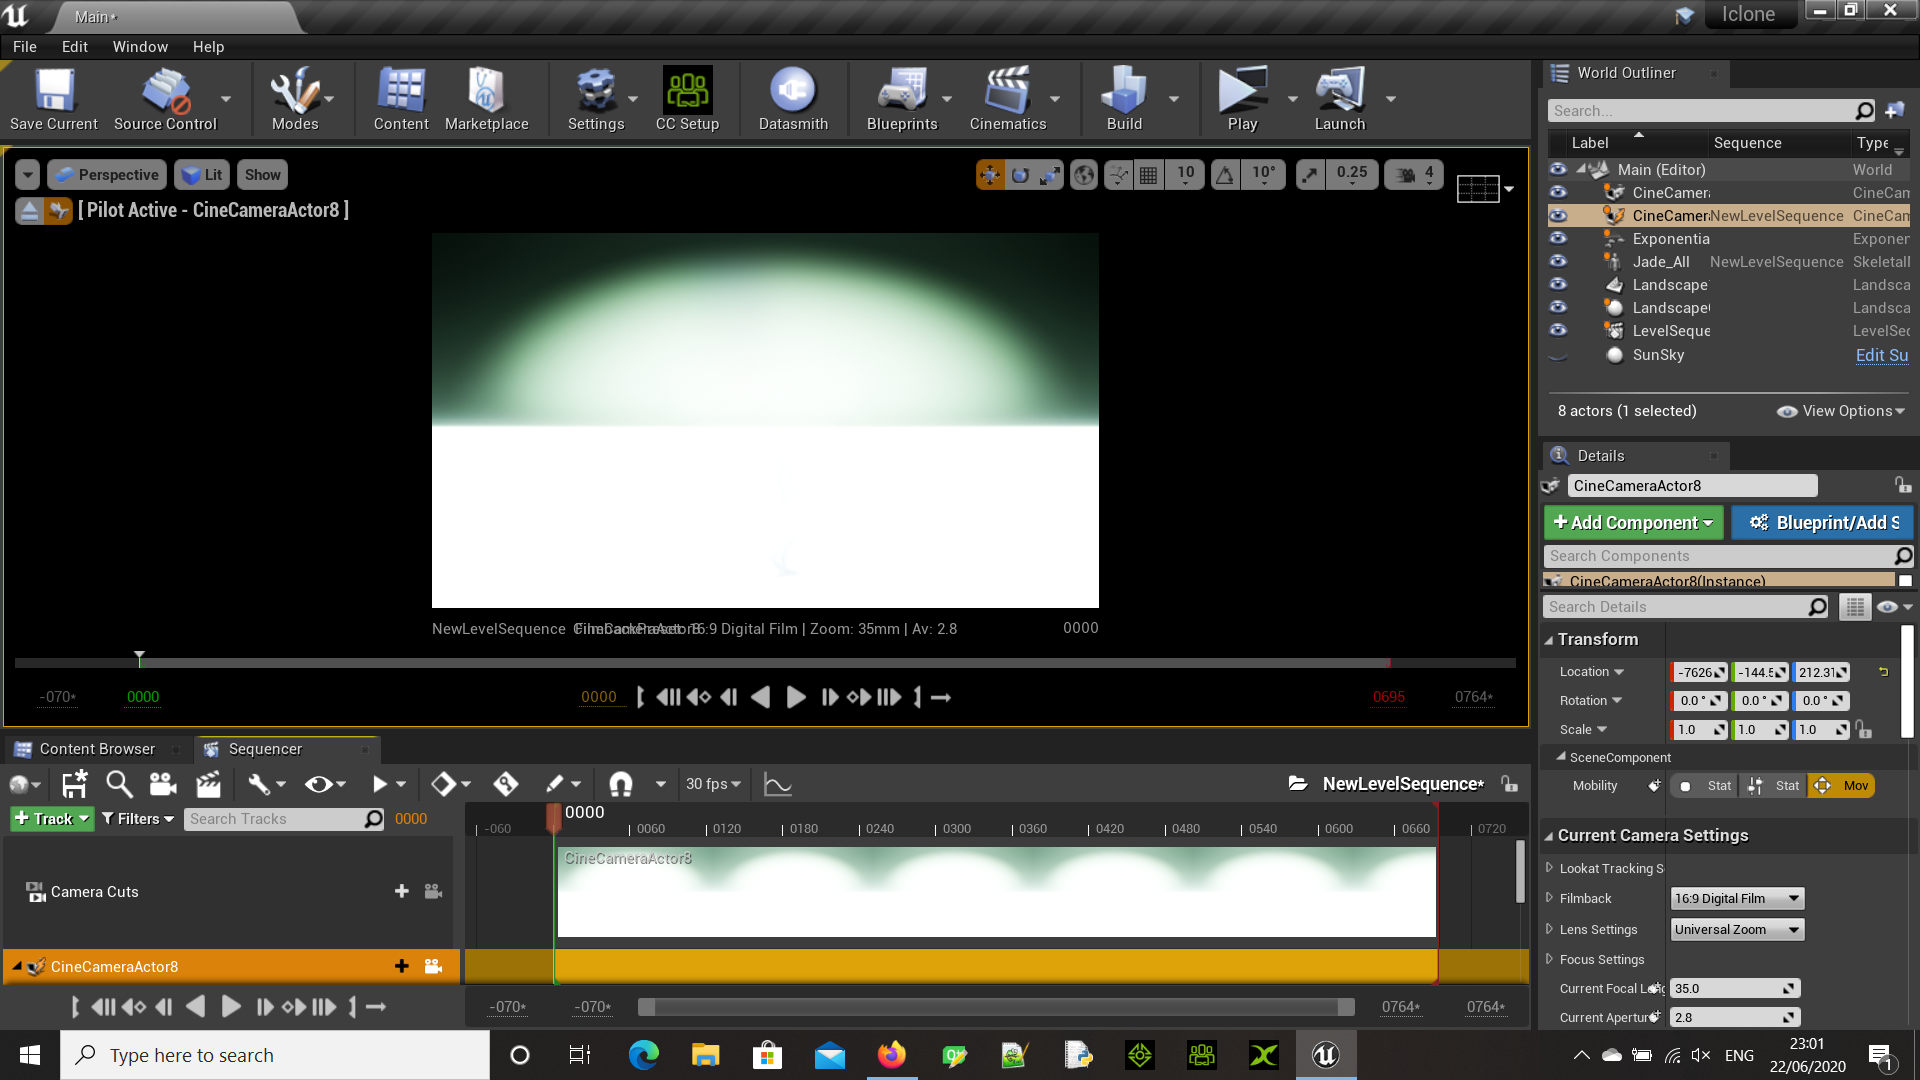1920x1080 pixels.
Task: Set Mobility to Movable
Action: click(x=1842, y=786)
